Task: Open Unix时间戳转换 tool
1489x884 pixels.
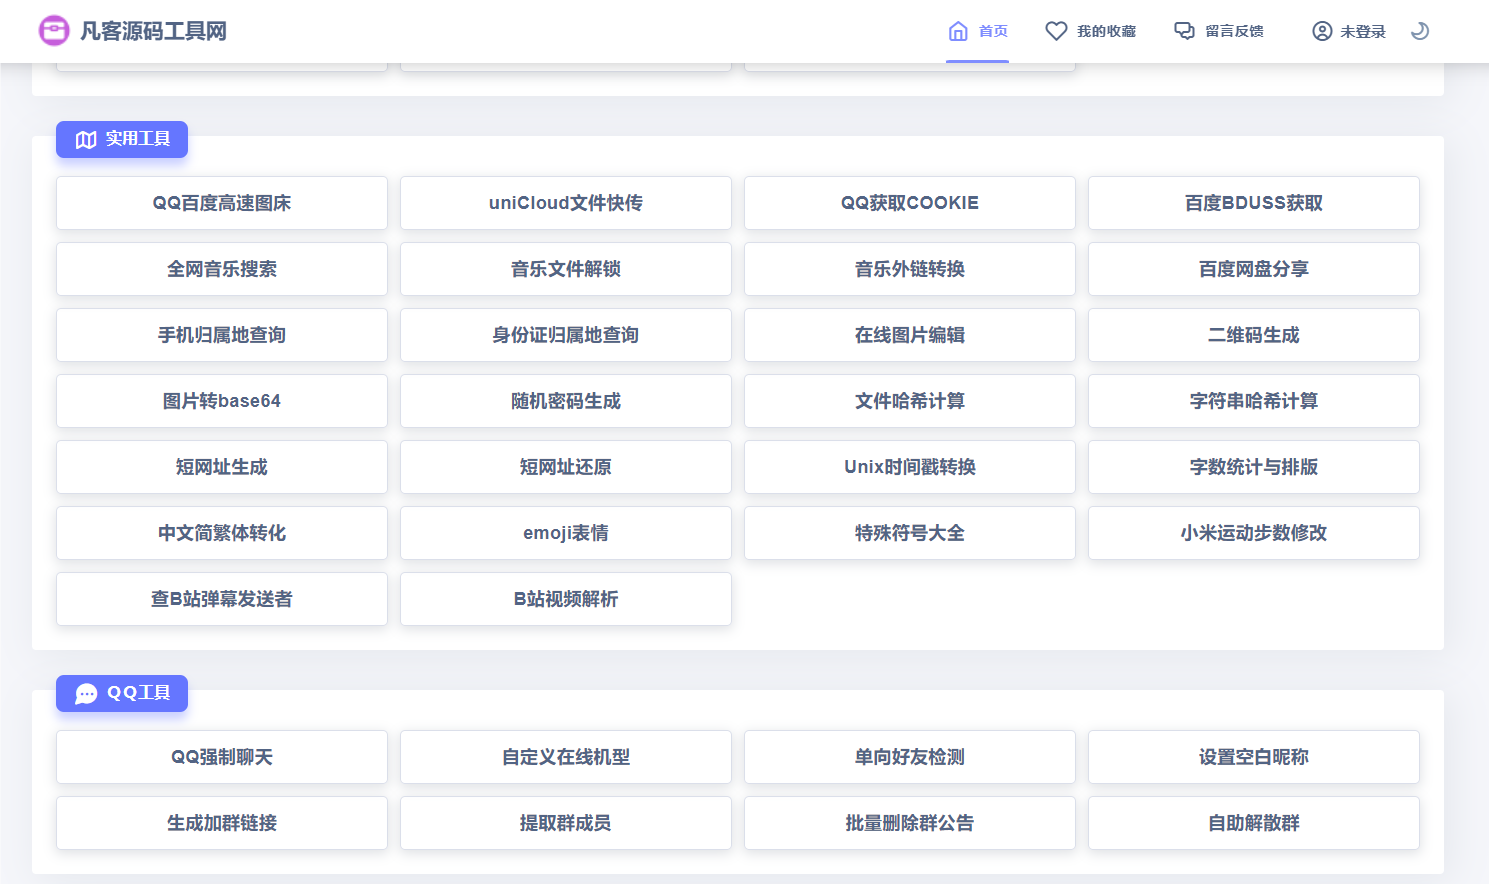Action: pyautogui.click(x=910, y=467)
